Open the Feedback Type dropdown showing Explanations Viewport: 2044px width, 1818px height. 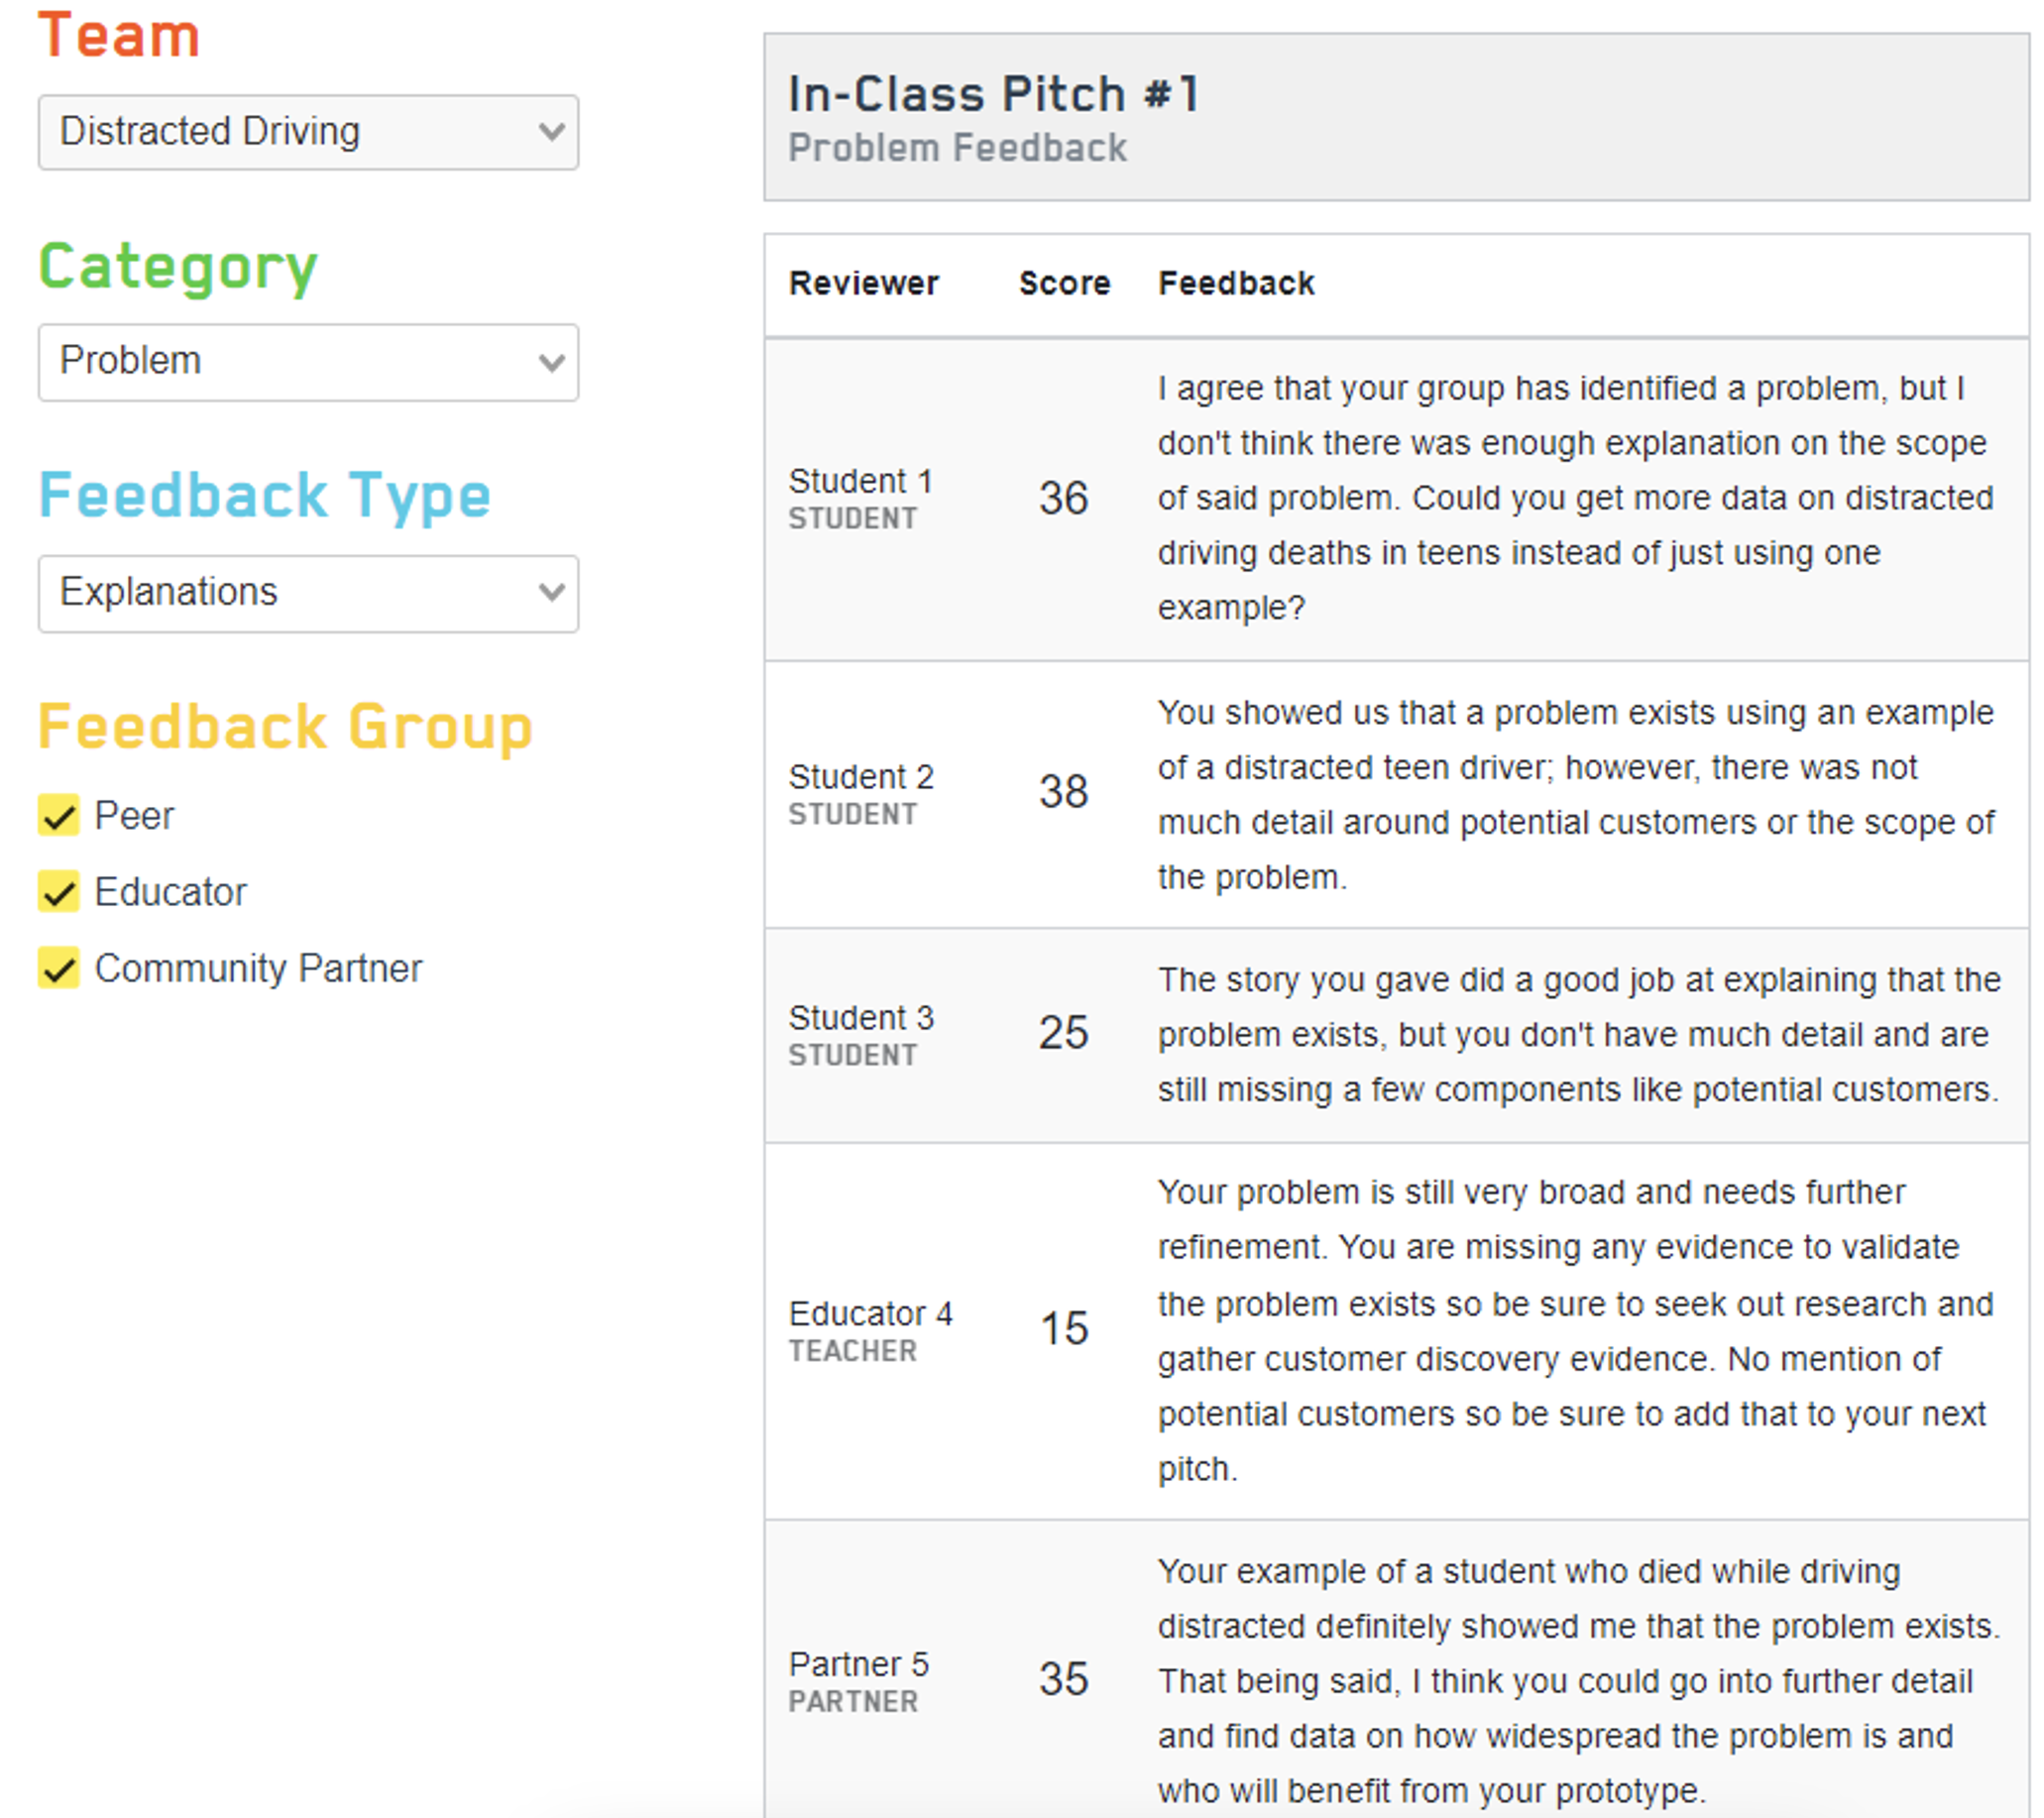(308, 593)
